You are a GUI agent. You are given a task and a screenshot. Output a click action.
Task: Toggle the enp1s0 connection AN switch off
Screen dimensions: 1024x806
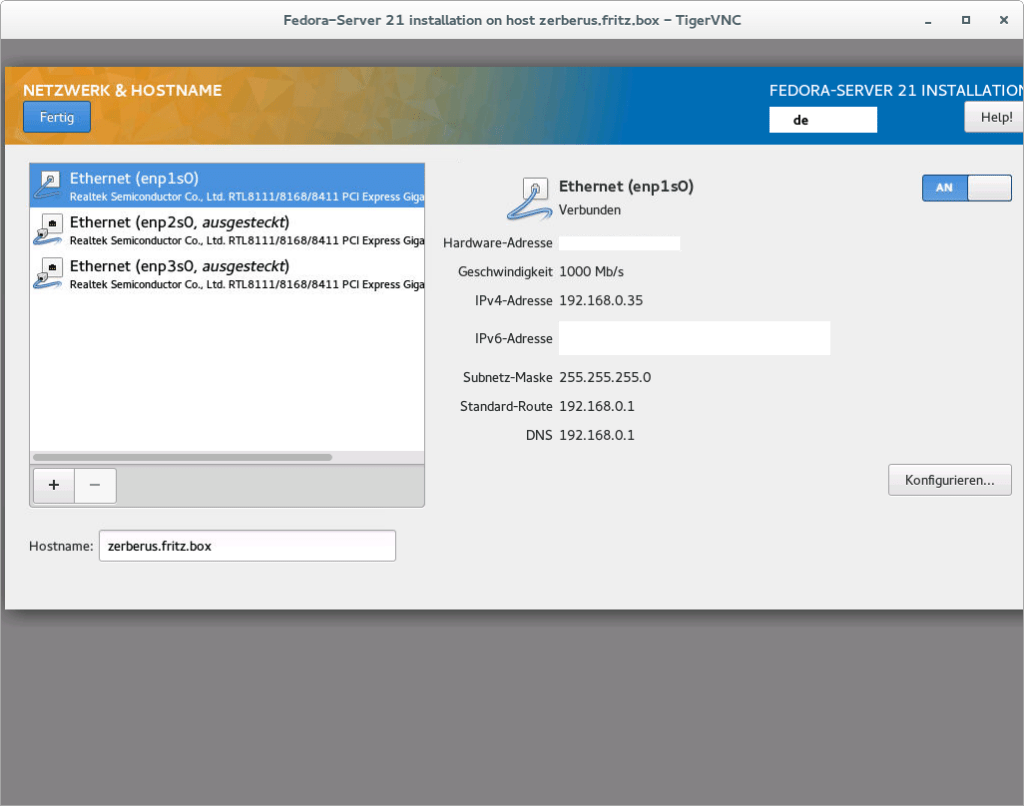click(966, 187)
